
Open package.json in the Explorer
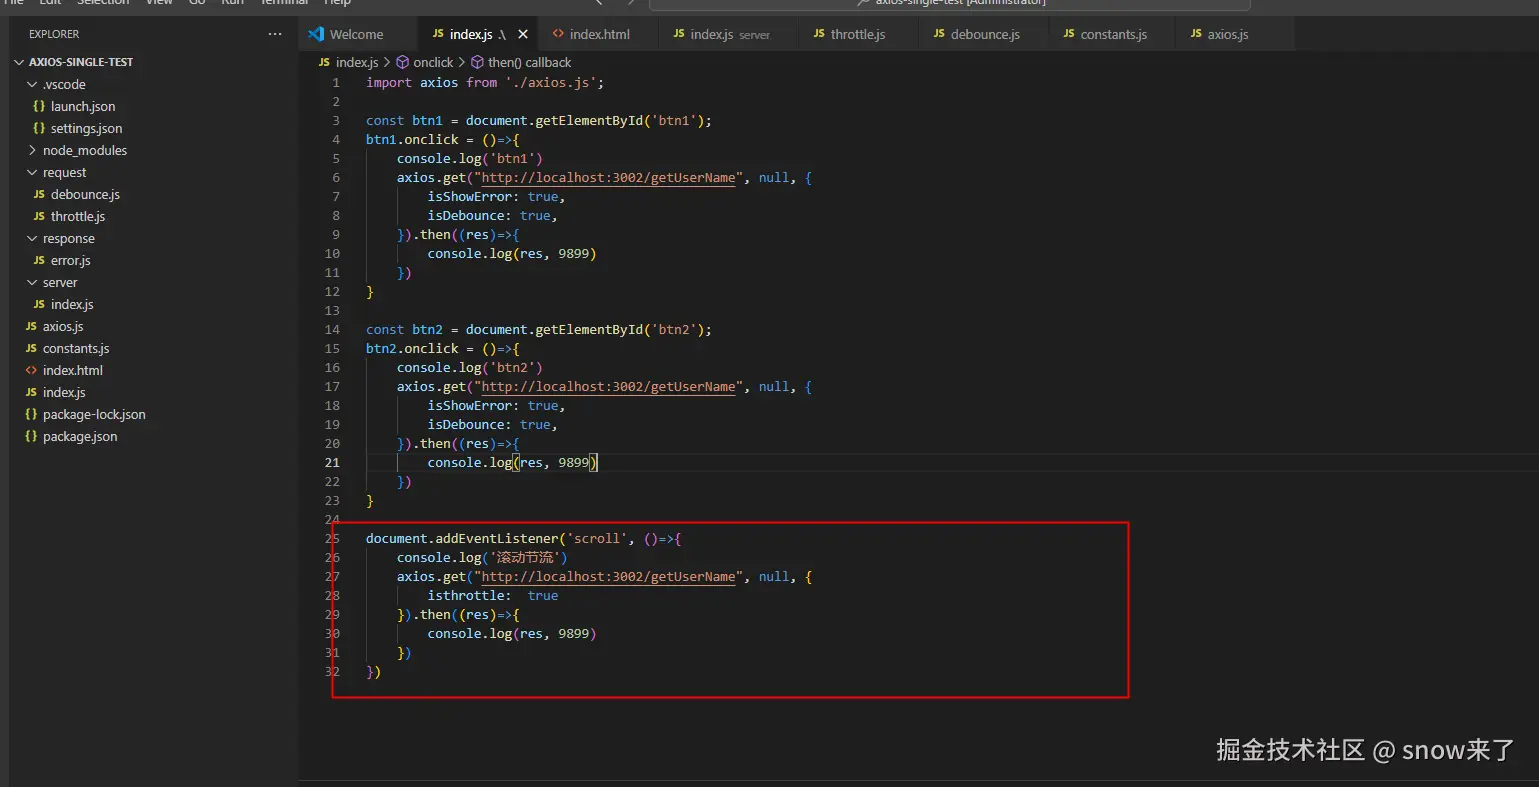click(x=80, y=436)
